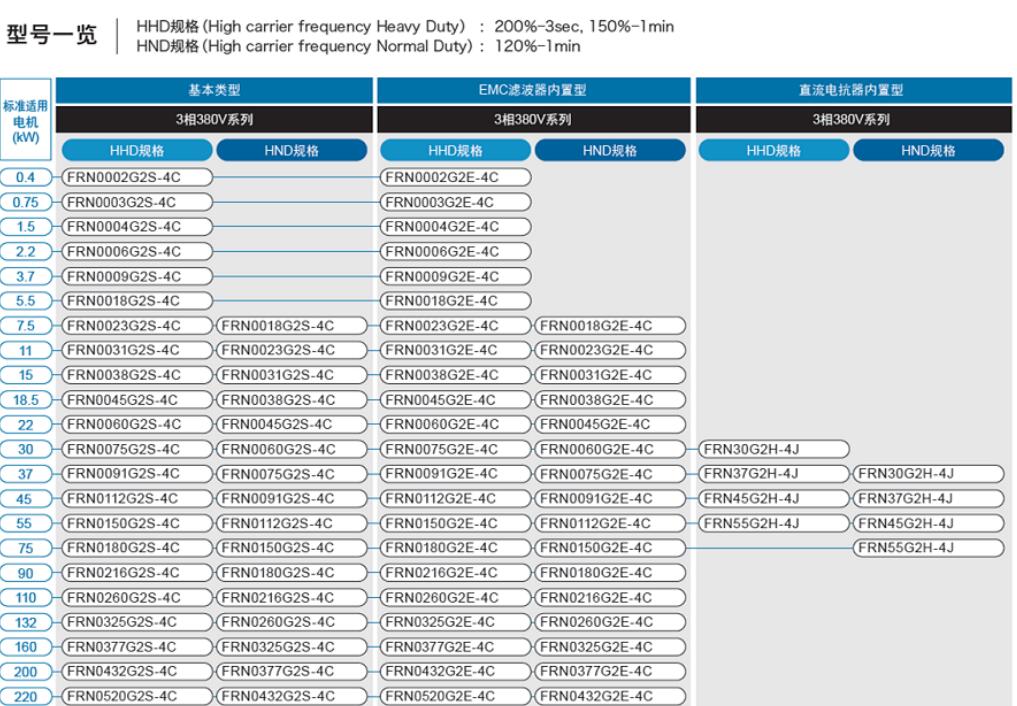Click the HHD规格 pill under EMC滤波器内置型
Image resolution: width=1017 pixels, height=706 pixels.
pyautogui.click(x=455, y=150)
